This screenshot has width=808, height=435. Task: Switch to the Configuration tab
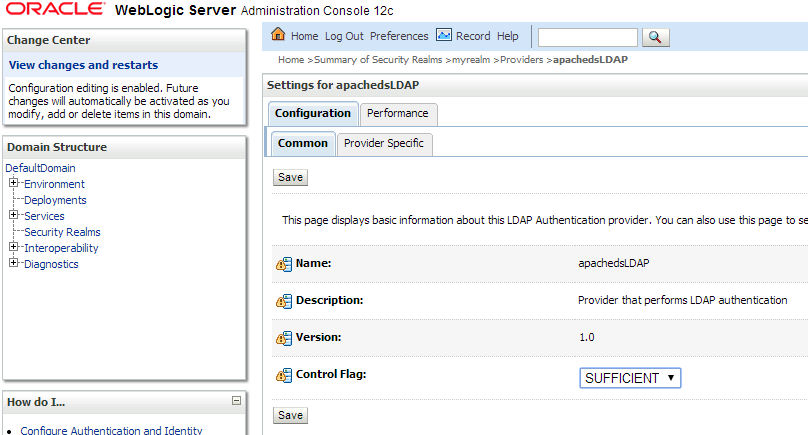(313, 113)
